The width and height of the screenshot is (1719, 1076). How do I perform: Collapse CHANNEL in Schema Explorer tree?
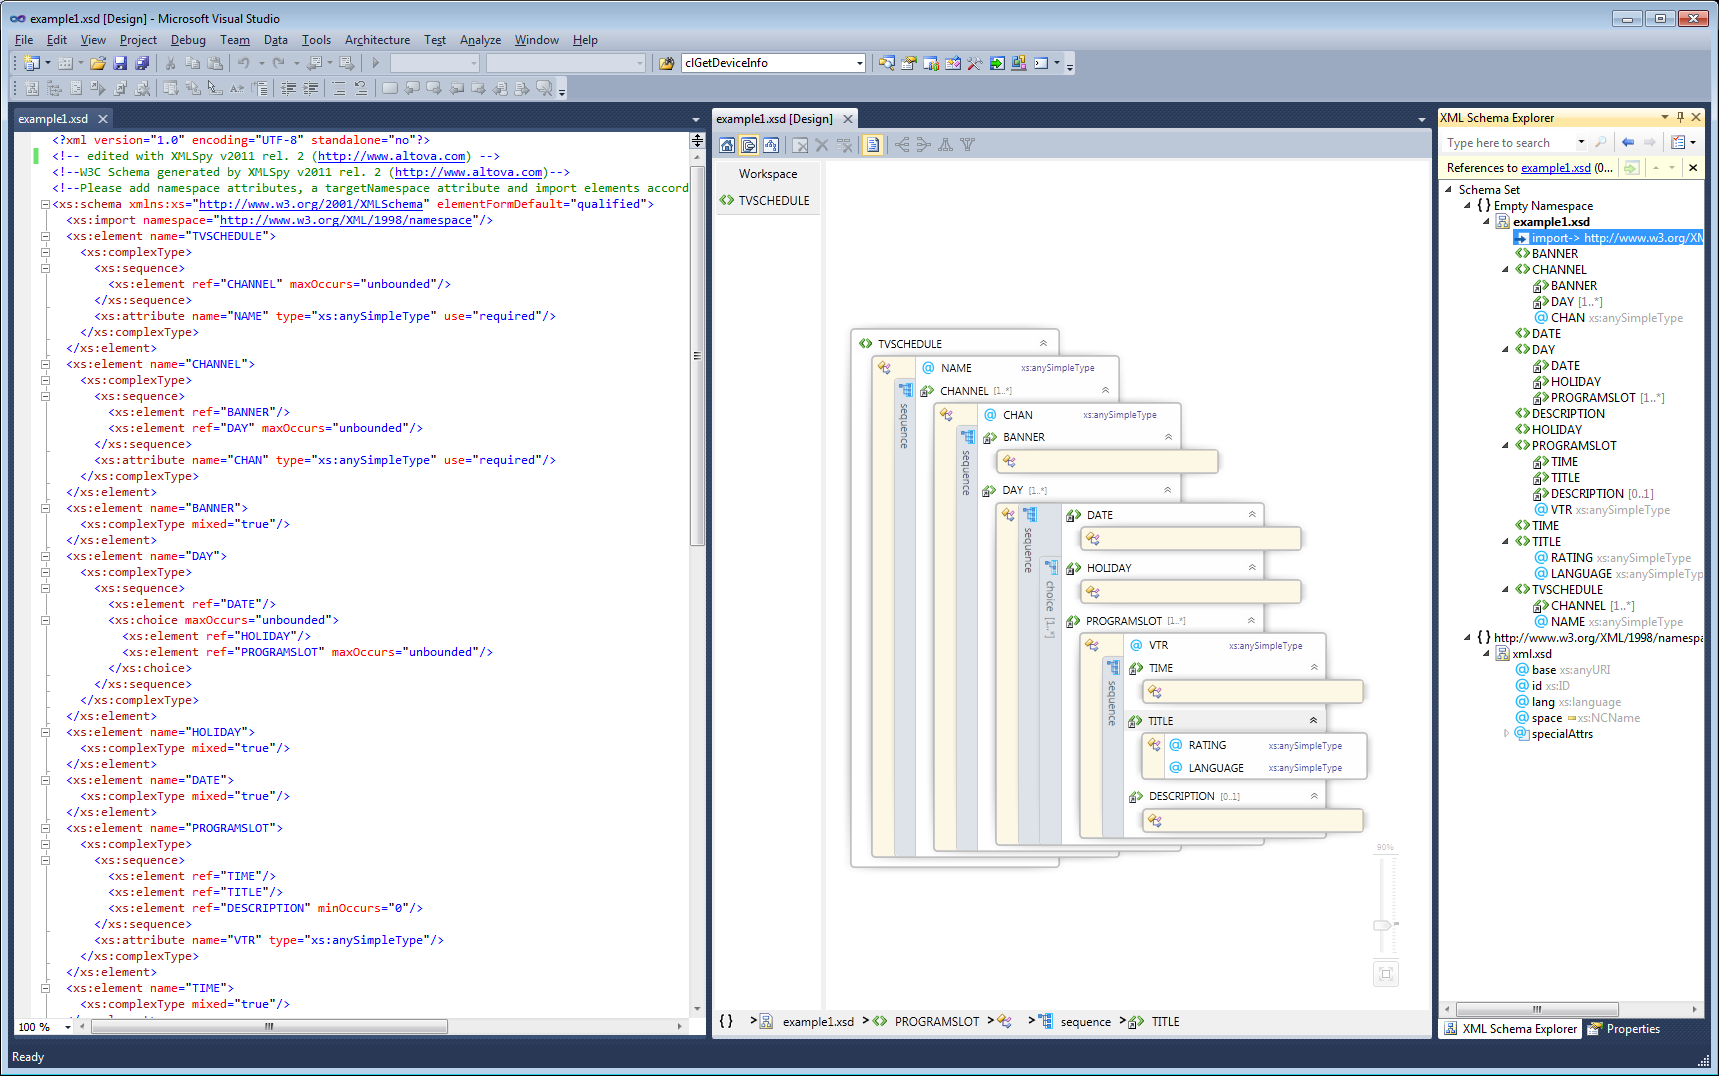point(1506,269)
